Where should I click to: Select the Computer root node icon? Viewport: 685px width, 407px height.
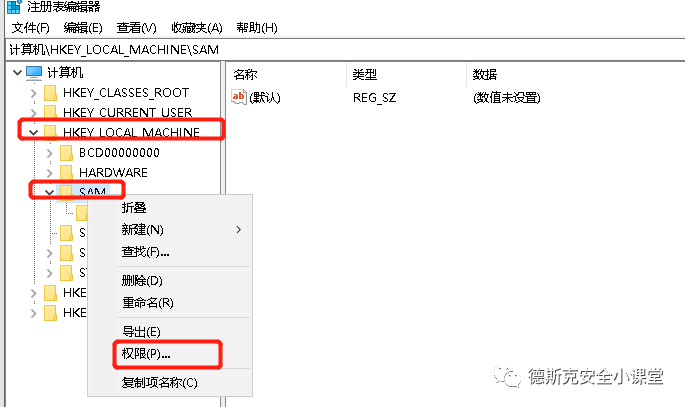click(34, 73)
